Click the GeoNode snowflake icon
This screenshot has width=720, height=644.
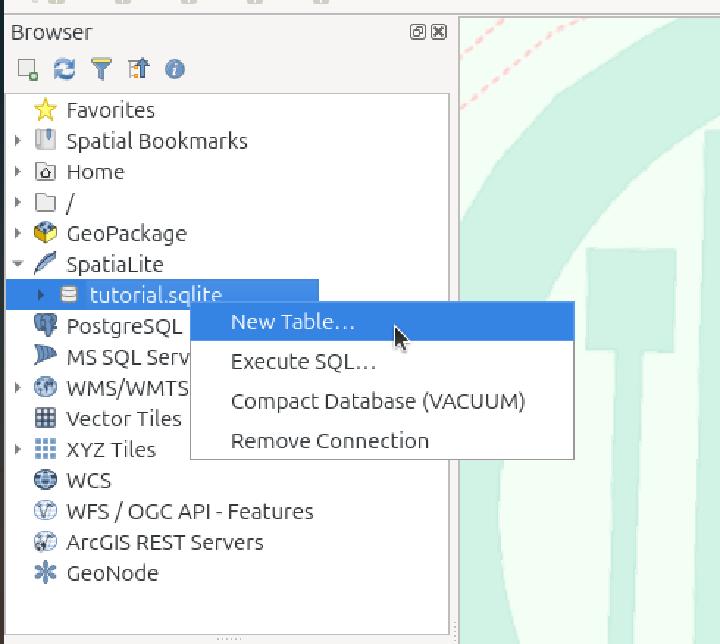coord(45,573)
